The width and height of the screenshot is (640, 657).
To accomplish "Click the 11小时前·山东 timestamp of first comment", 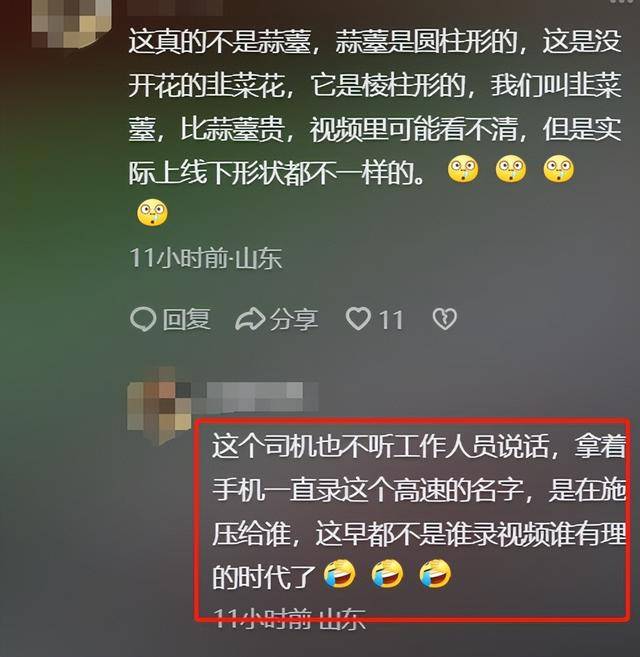I will (x=205, y=258).
